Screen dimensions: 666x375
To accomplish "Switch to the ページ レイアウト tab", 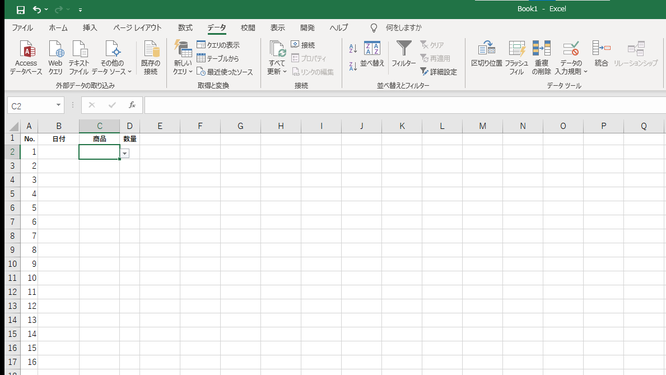I will coord(137,28).
